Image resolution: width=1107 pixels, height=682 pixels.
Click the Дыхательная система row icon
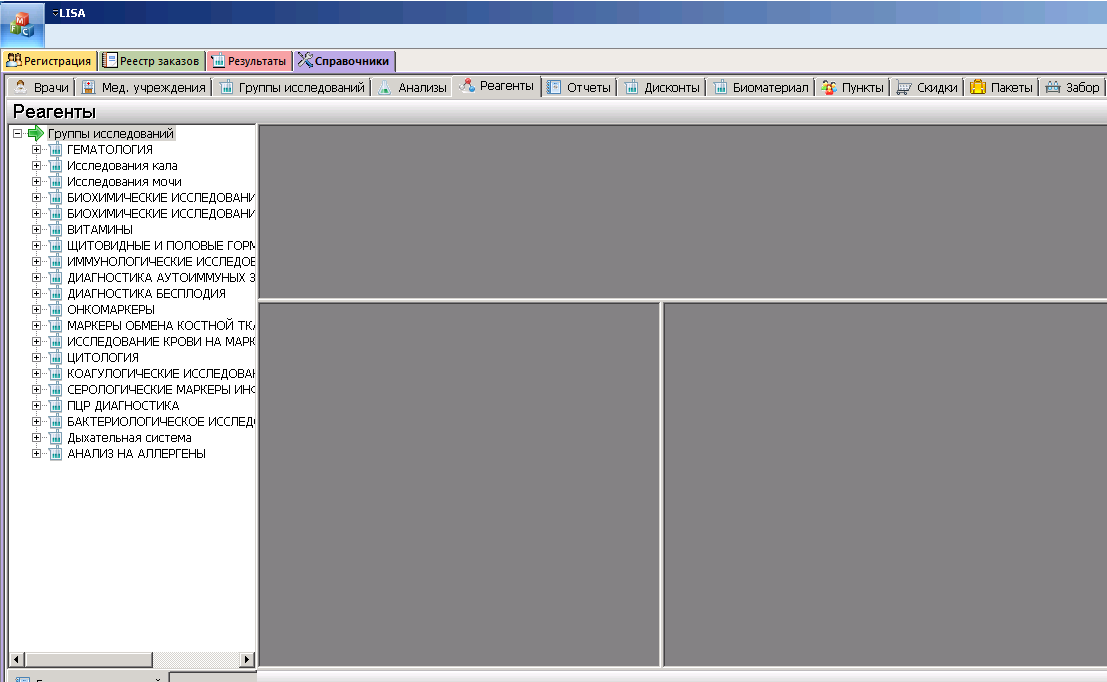click(x=56, y=438)
